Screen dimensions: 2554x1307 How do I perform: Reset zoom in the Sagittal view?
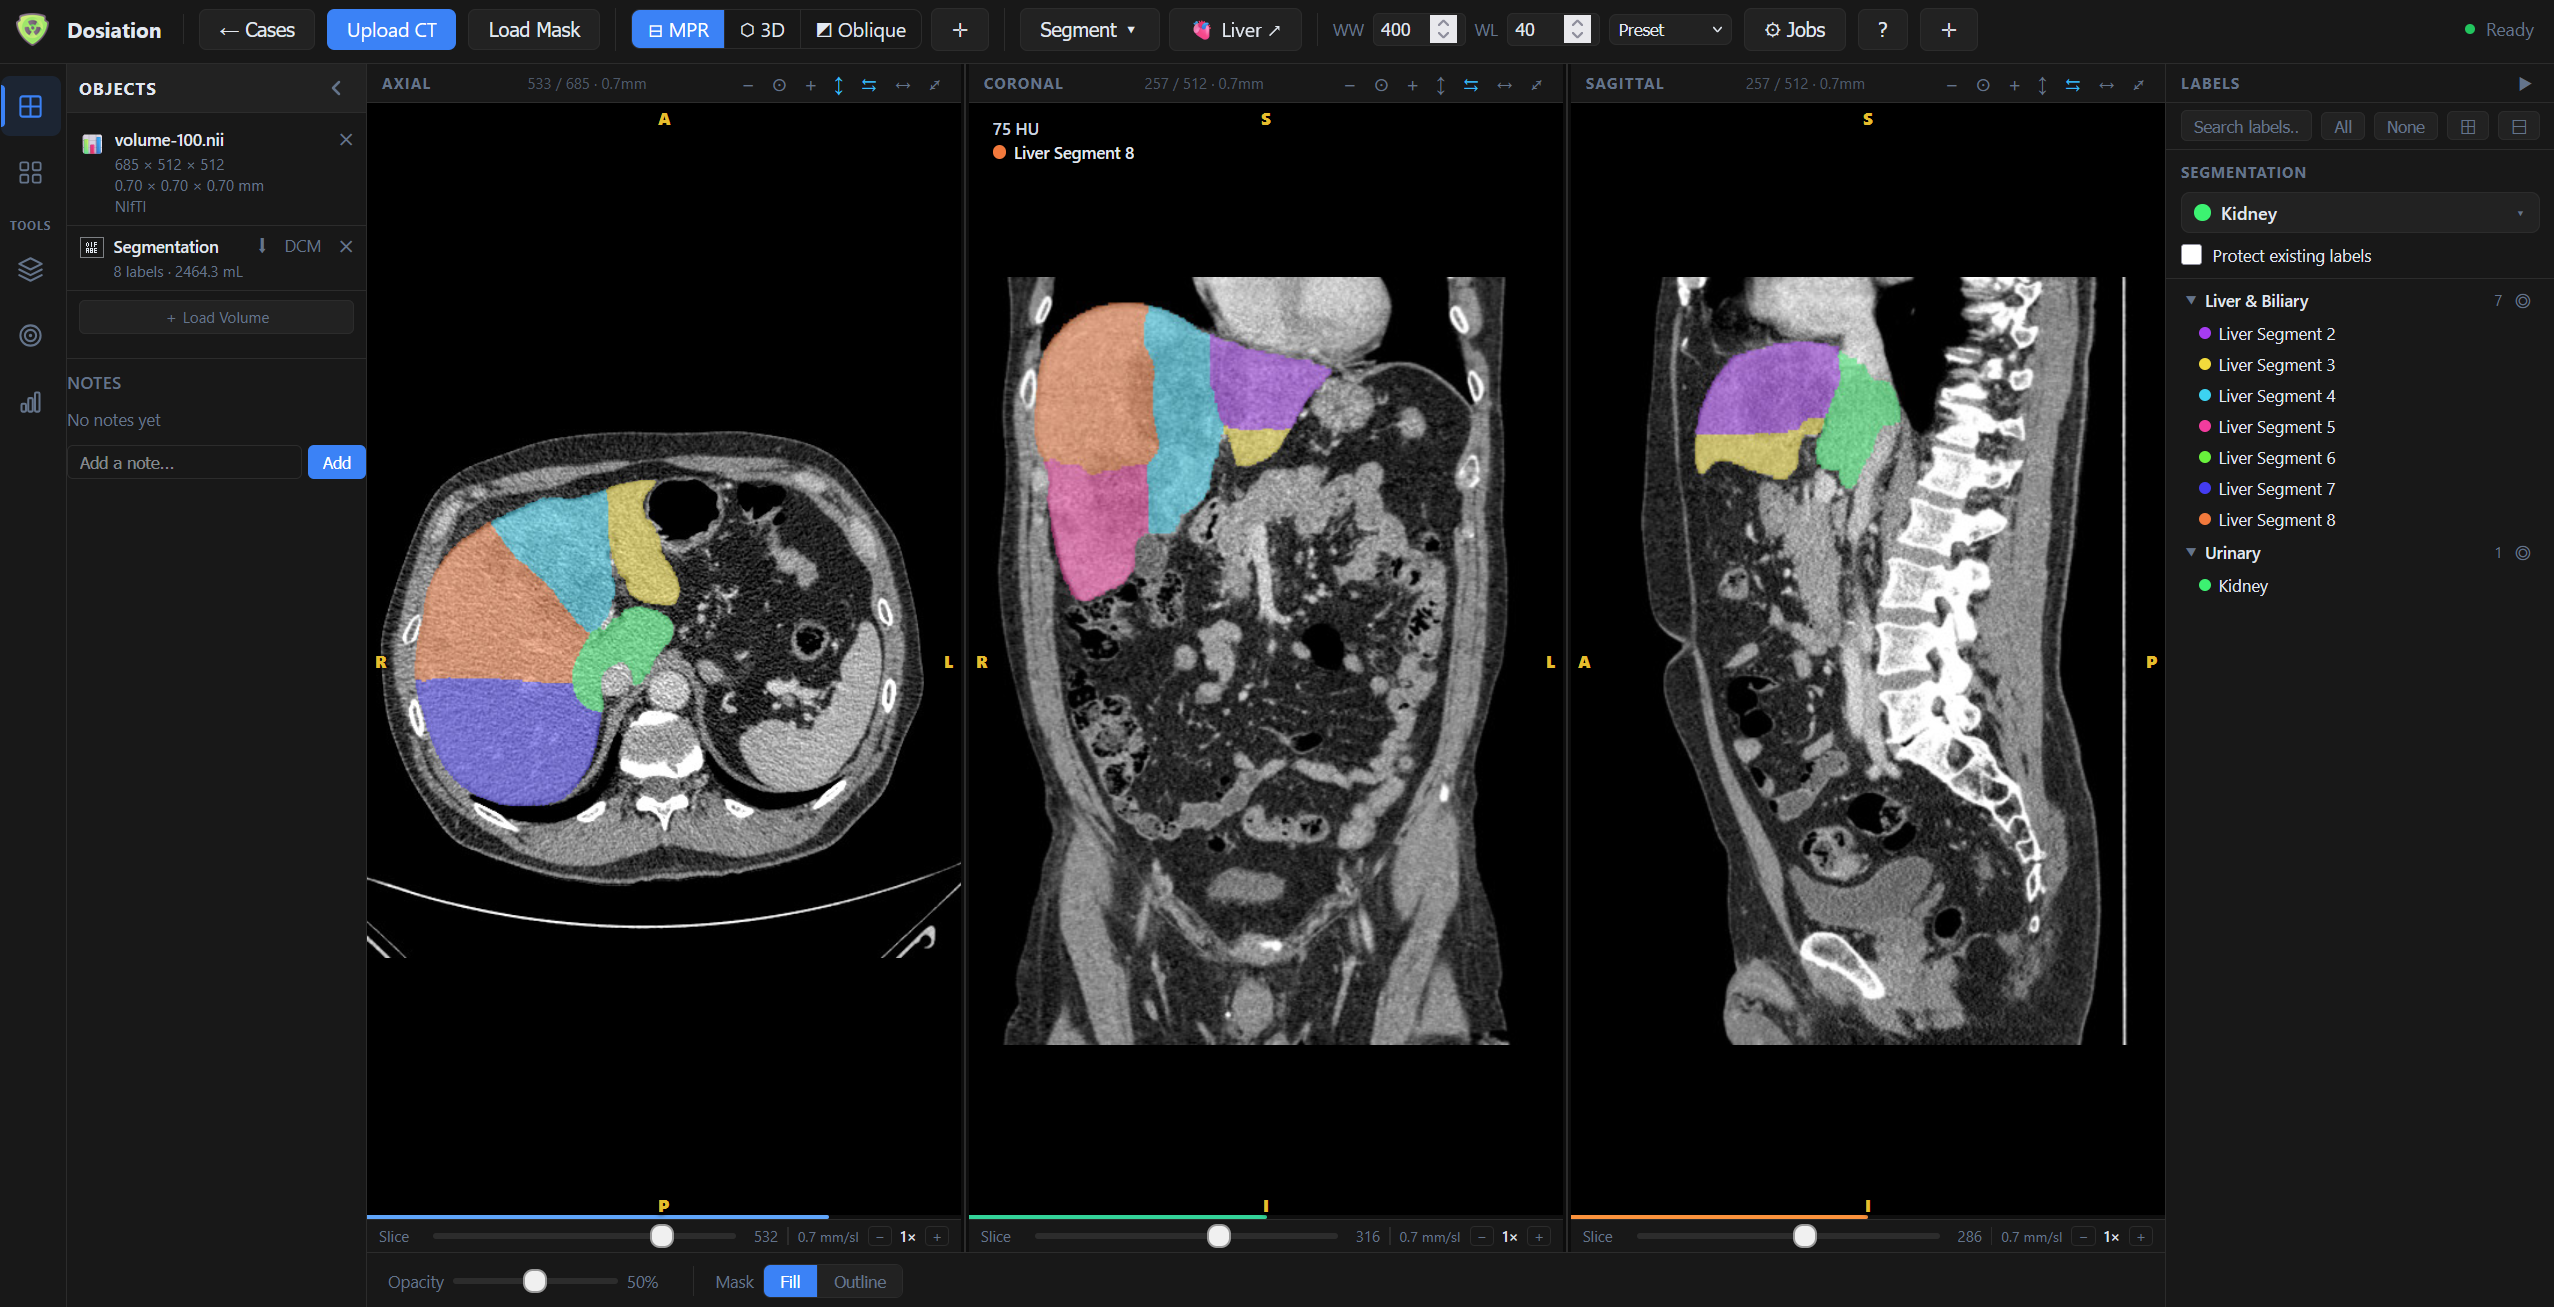tap(1983, 85)
